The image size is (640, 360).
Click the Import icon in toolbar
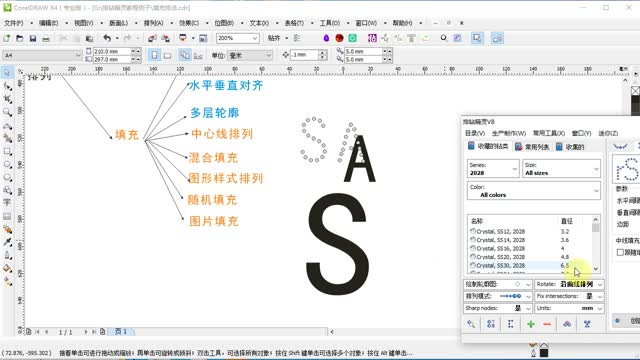pyautogui.click(x=152, y=38)
